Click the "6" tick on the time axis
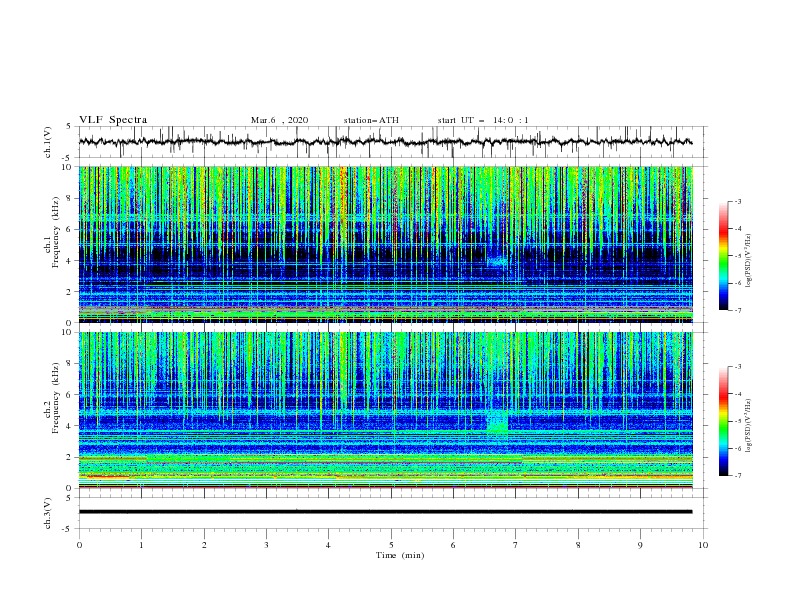792x612 pixels. click(x=453, y=545)
